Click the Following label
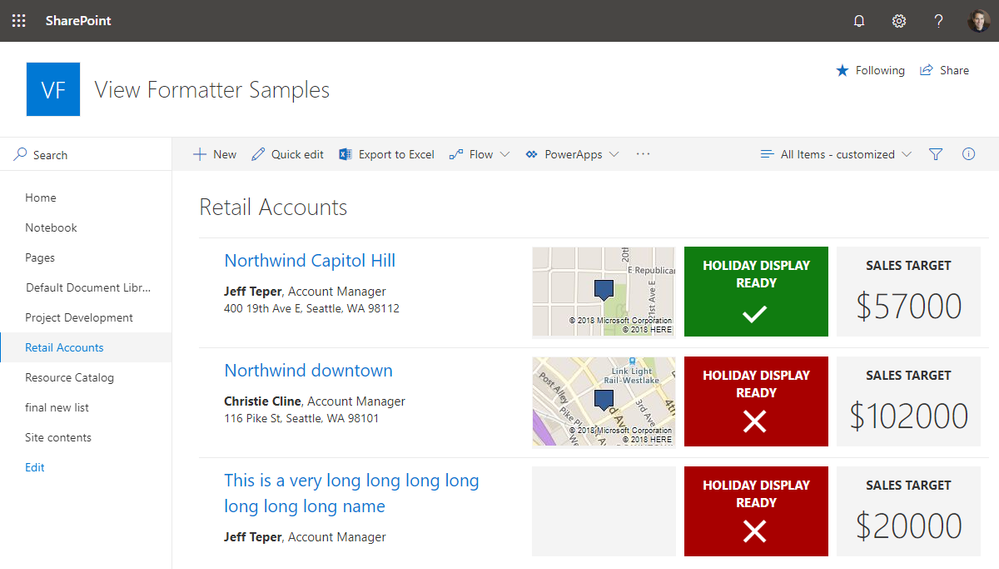 (880, 70)
